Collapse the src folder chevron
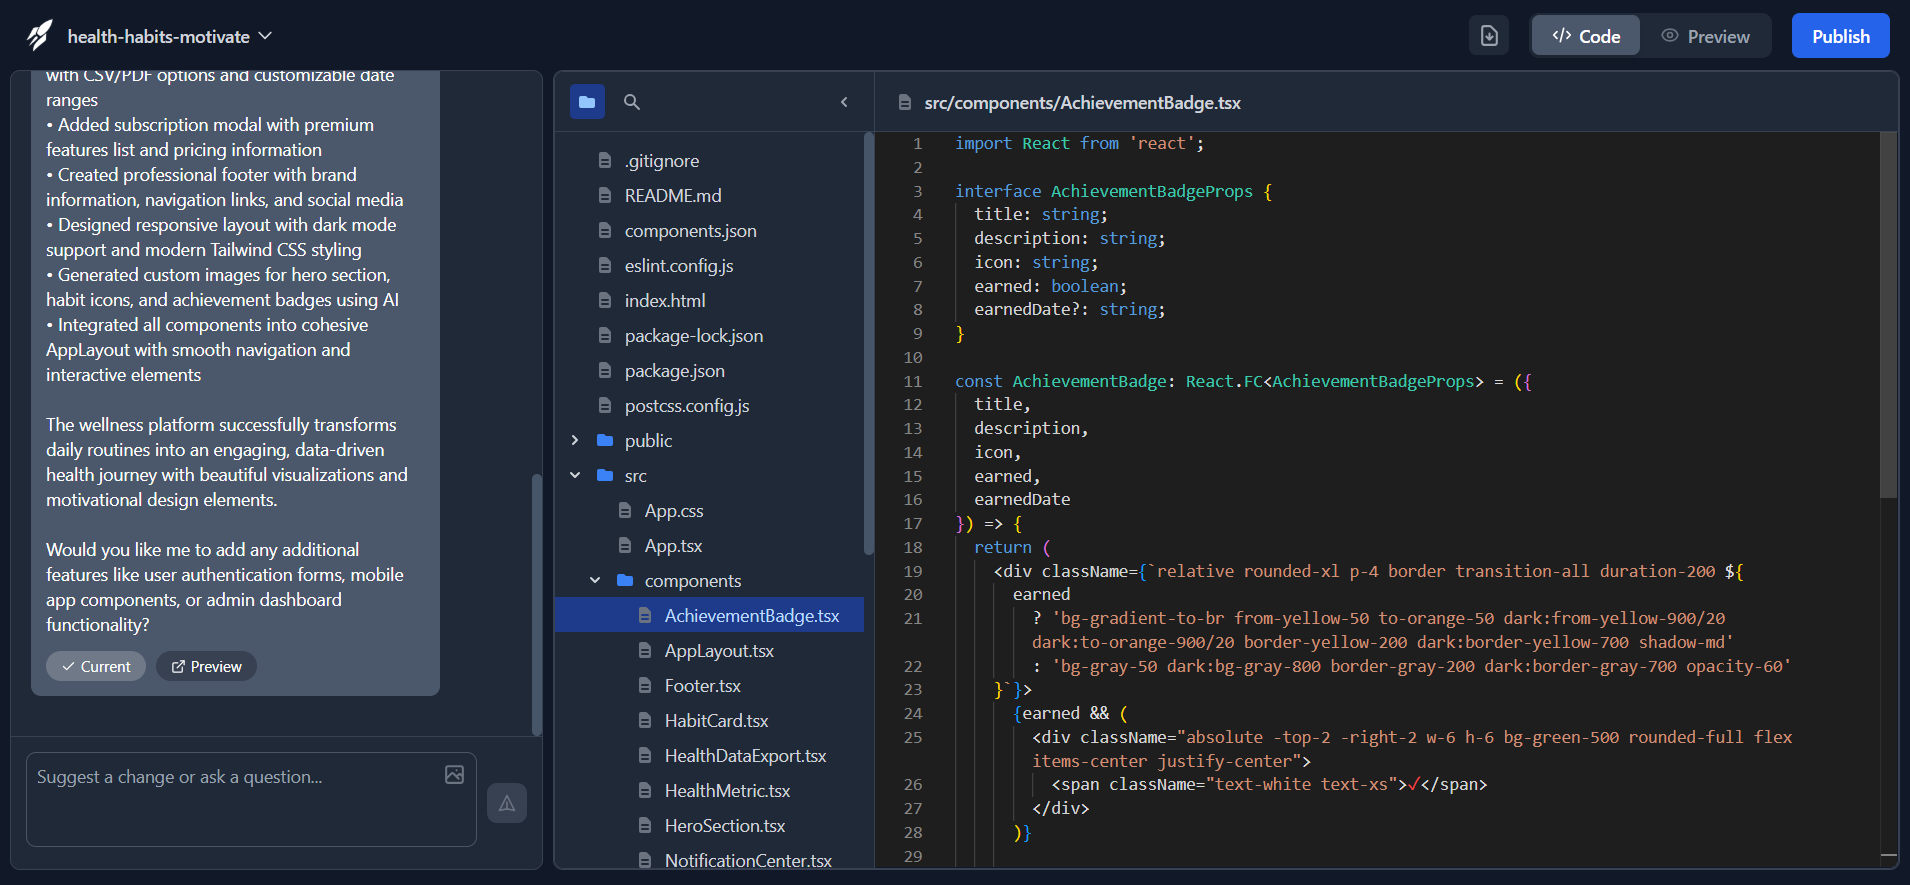The width and height of the screenshot is (1910, 885). point(575,475)
